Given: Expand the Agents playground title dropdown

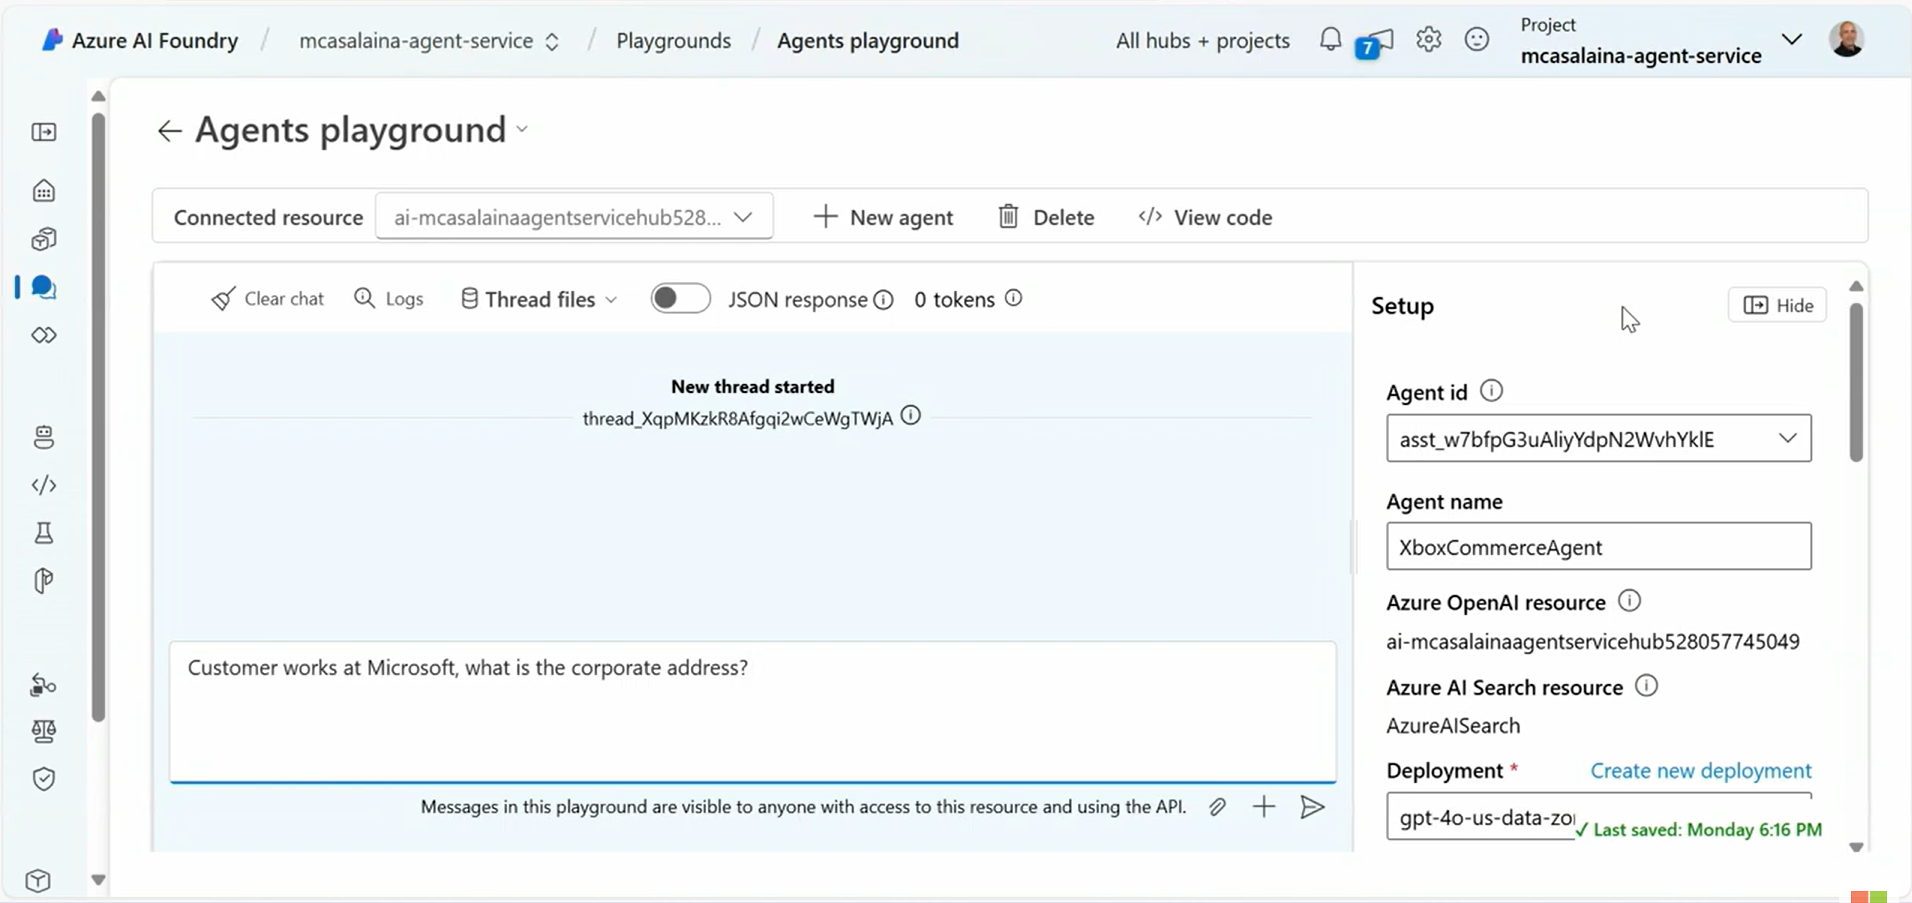Looking at the screenshot, I should tap(522, 130).
